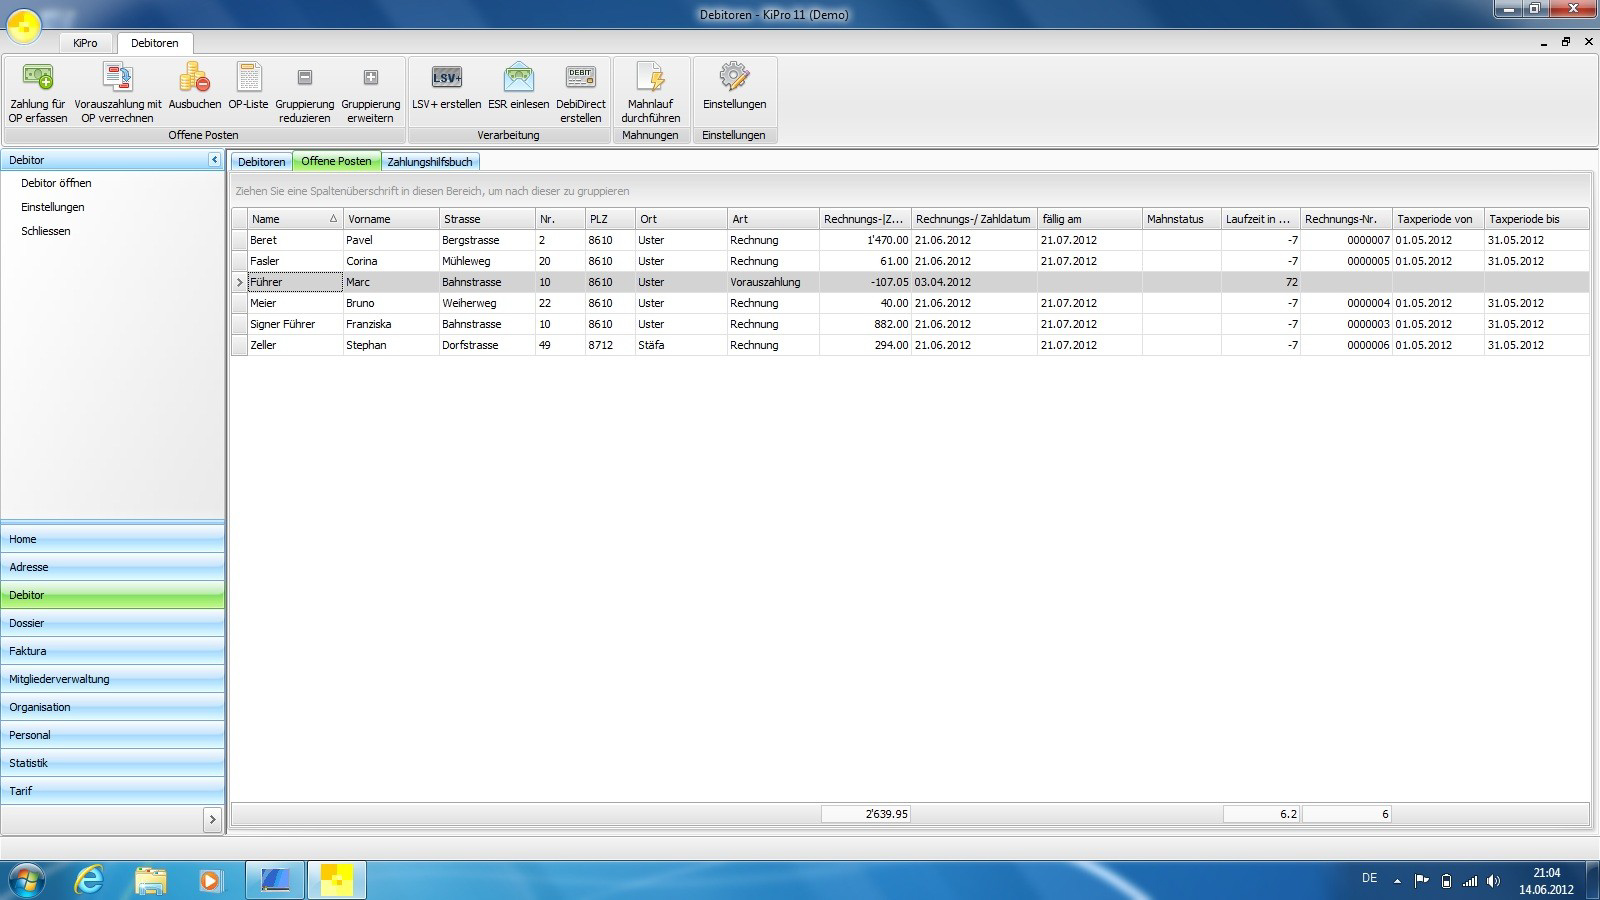
Task: Sort by the Name column header
Action: click(290, 219)
